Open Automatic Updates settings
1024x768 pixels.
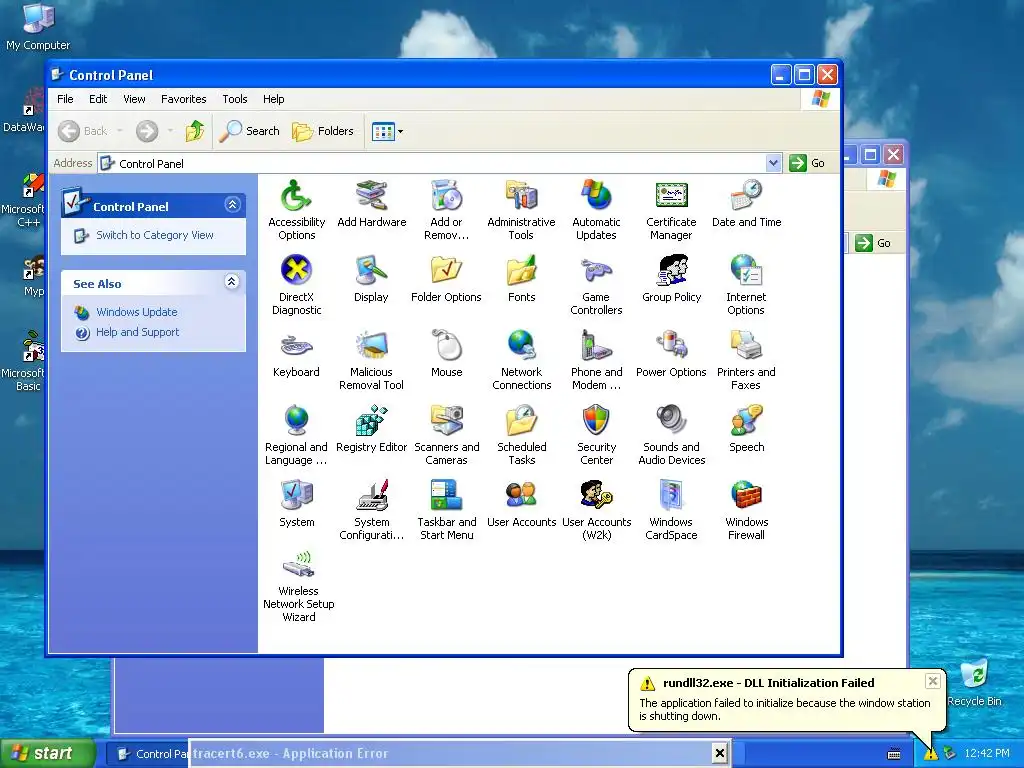click(x=596, y=210)
